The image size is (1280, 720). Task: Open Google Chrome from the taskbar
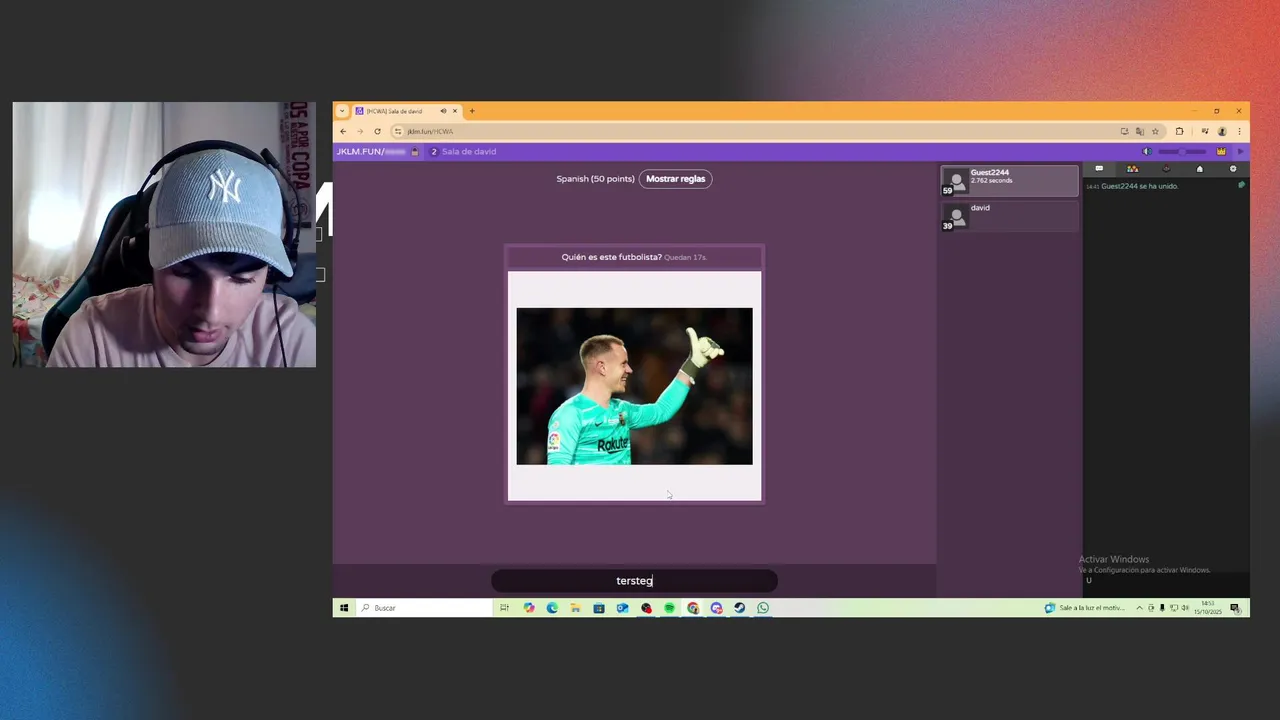coord(693,608)
